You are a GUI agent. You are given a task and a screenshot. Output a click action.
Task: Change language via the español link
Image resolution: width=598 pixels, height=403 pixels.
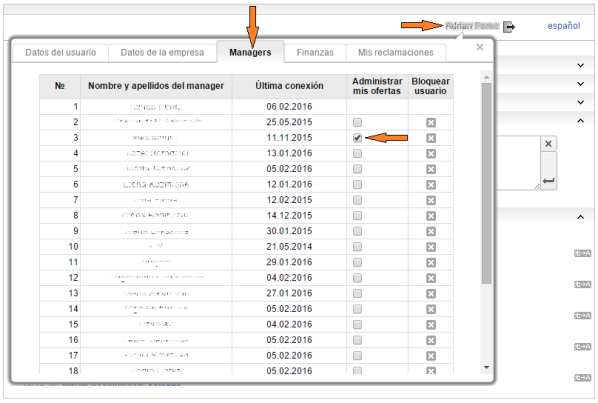click(564, 26)
